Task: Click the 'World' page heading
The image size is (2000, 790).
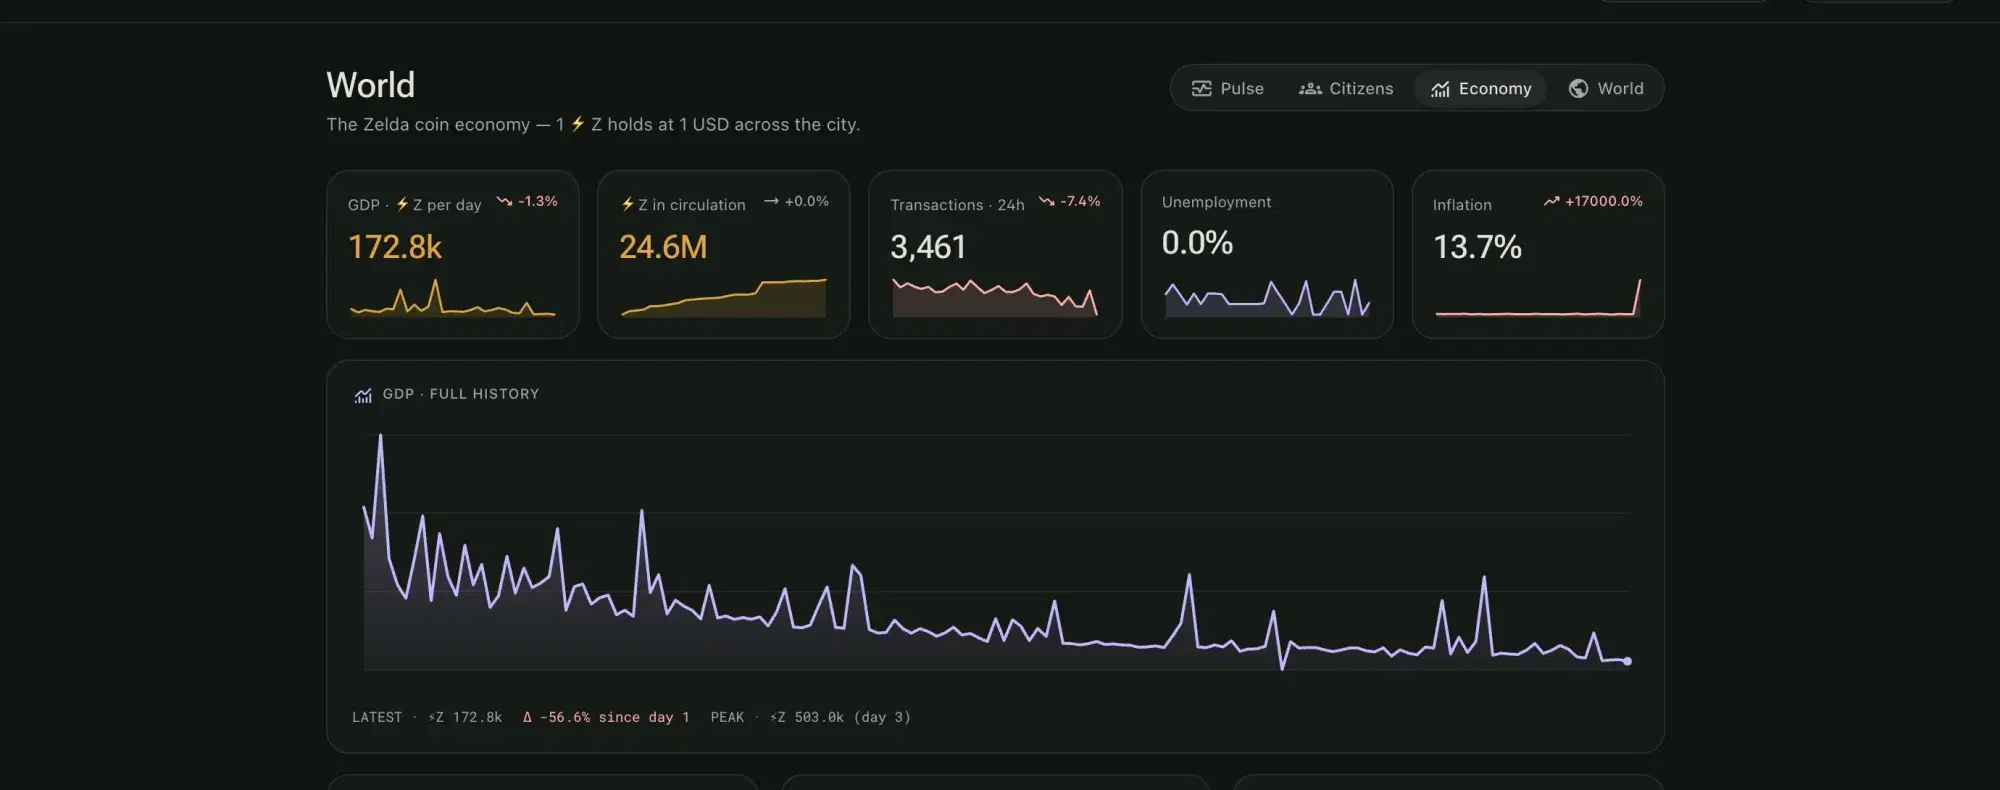Action: coord(370,85)
